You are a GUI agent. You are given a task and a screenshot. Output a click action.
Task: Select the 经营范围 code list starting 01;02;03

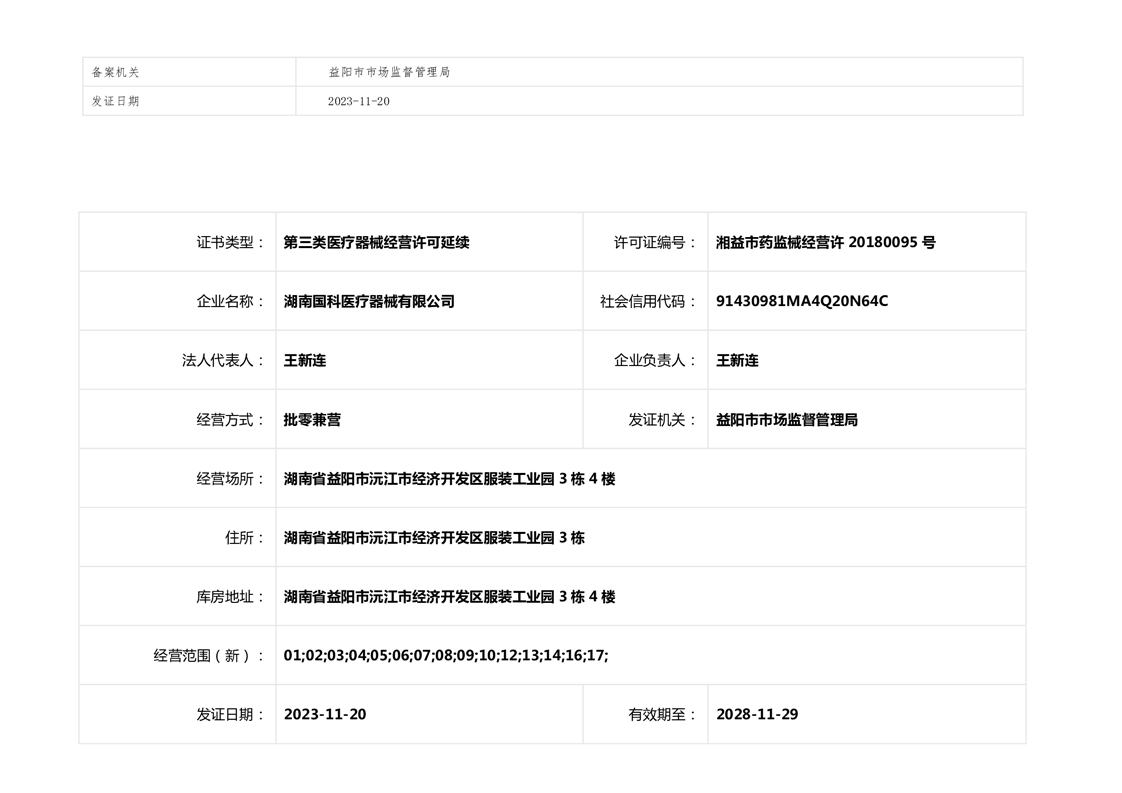coord(445,656)
